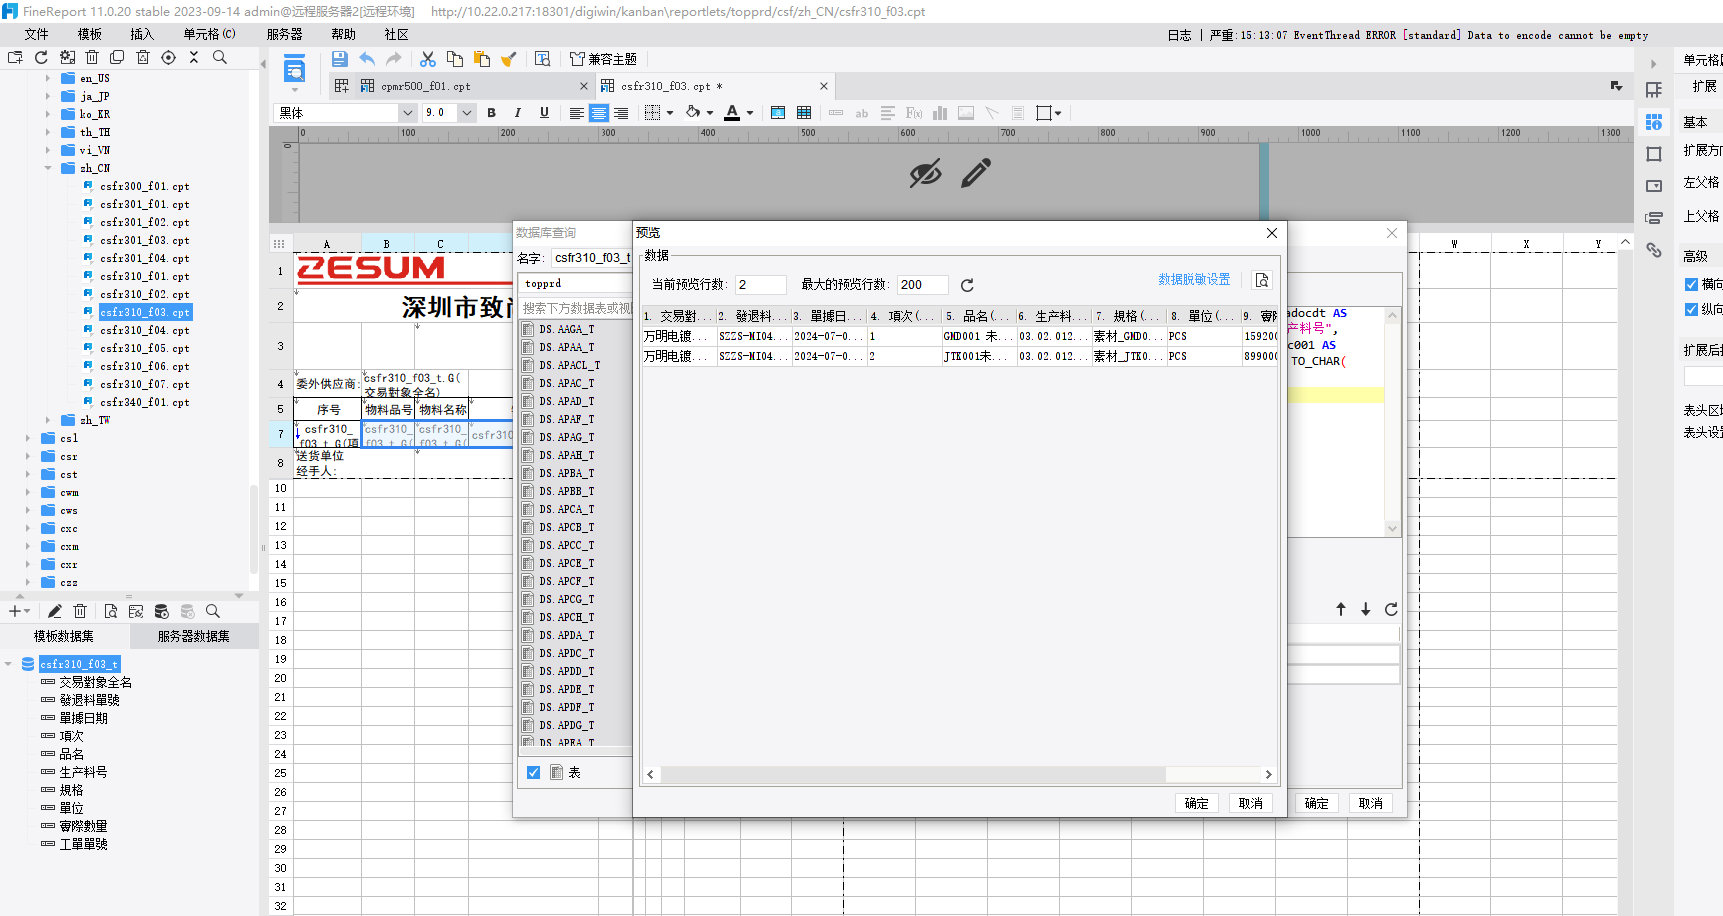Open the 插入 menu
Image resolution: width=1723 pixels, height=916 pixels.
point(142,34)
